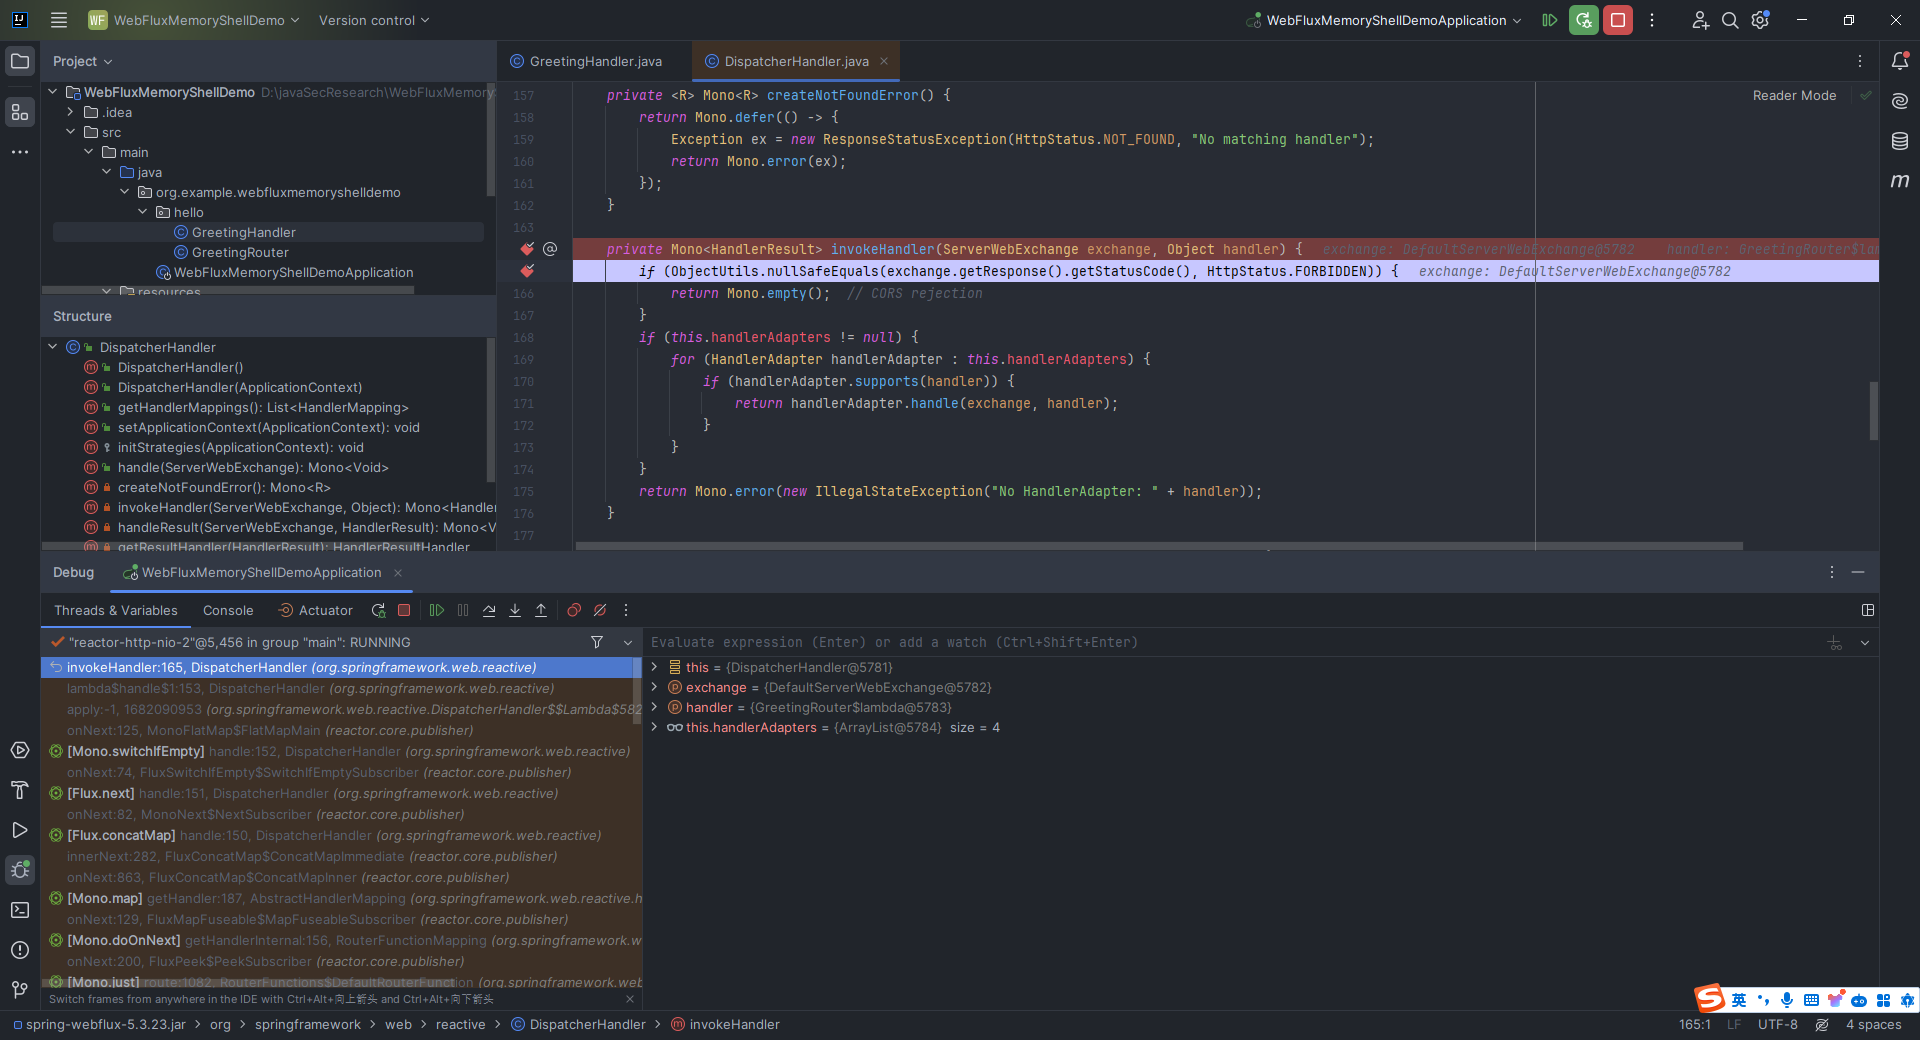Expand the exchange variable node
The image size is (1920, 1040).
tap(655, 687)
